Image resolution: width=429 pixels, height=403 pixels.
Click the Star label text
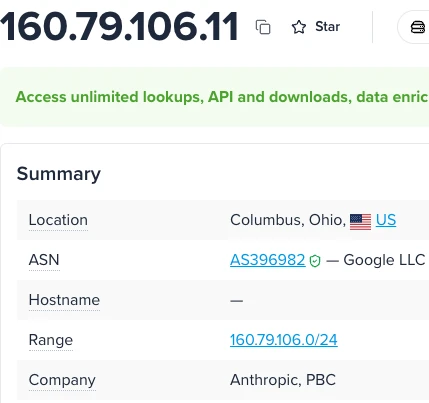(x=328, y=27)
